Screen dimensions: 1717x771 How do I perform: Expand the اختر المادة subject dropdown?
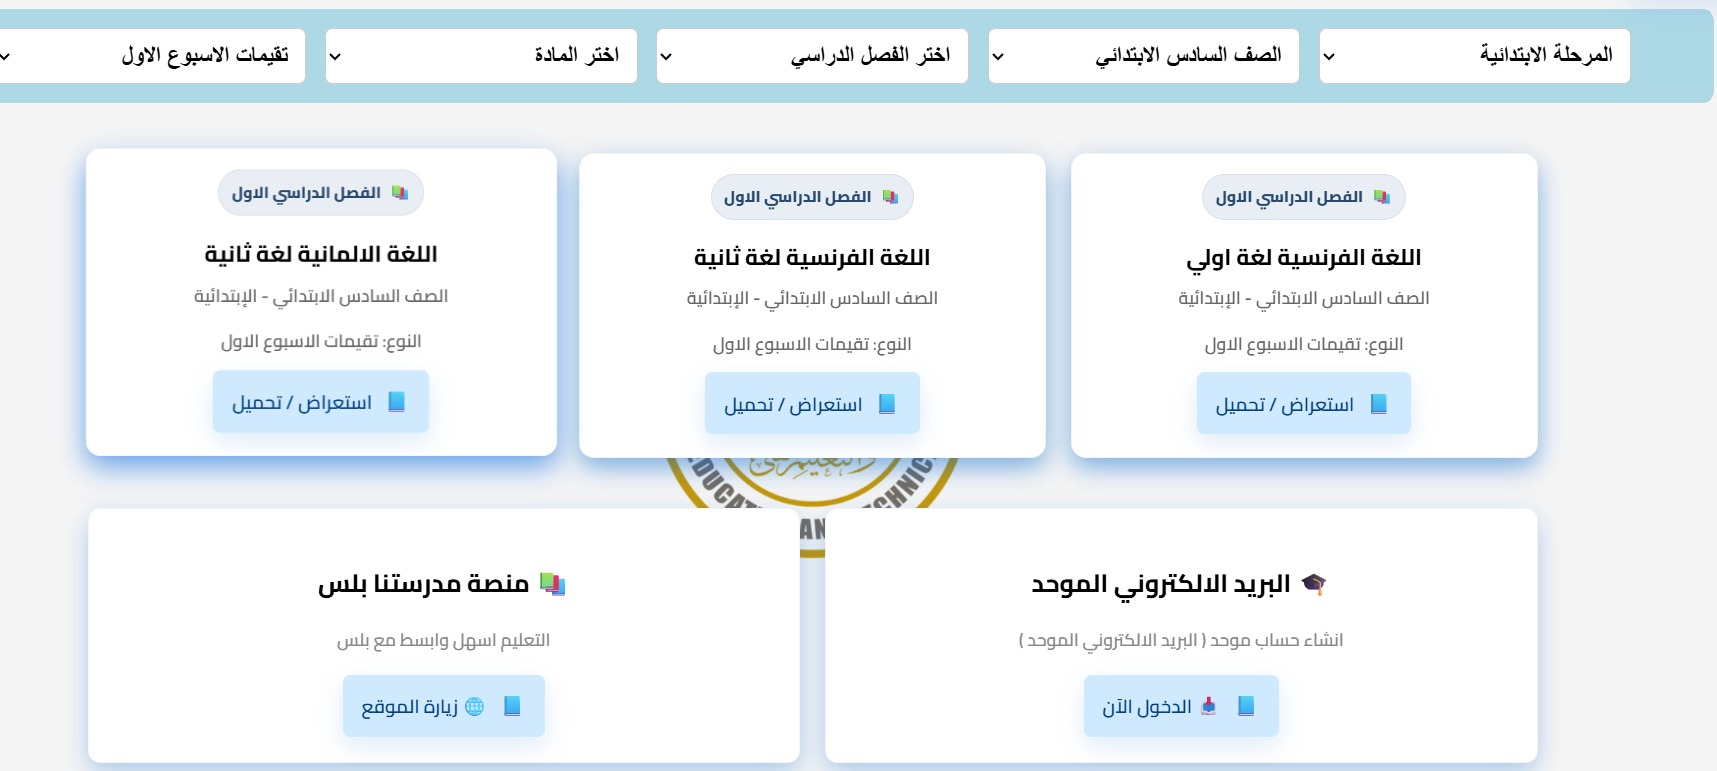point(481,56)
